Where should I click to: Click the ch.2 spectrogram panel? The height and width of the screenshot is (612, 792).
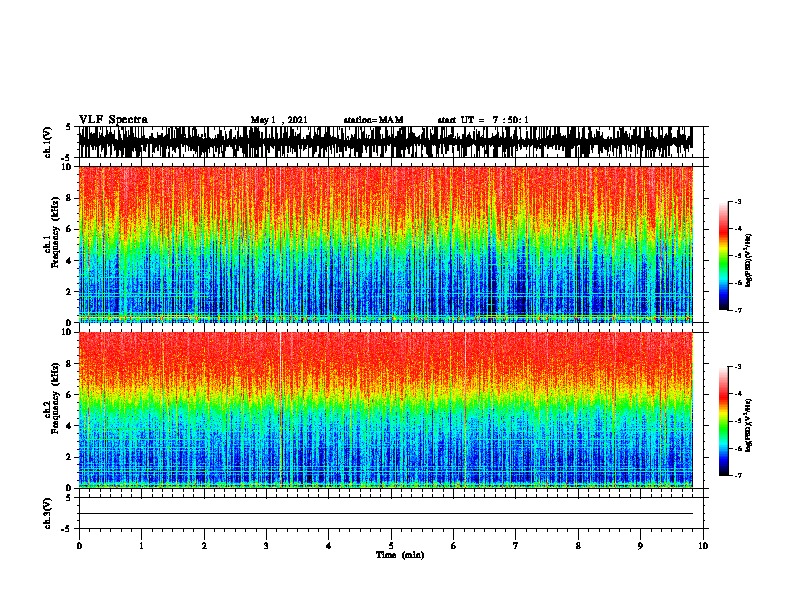[x=386, y=410]
